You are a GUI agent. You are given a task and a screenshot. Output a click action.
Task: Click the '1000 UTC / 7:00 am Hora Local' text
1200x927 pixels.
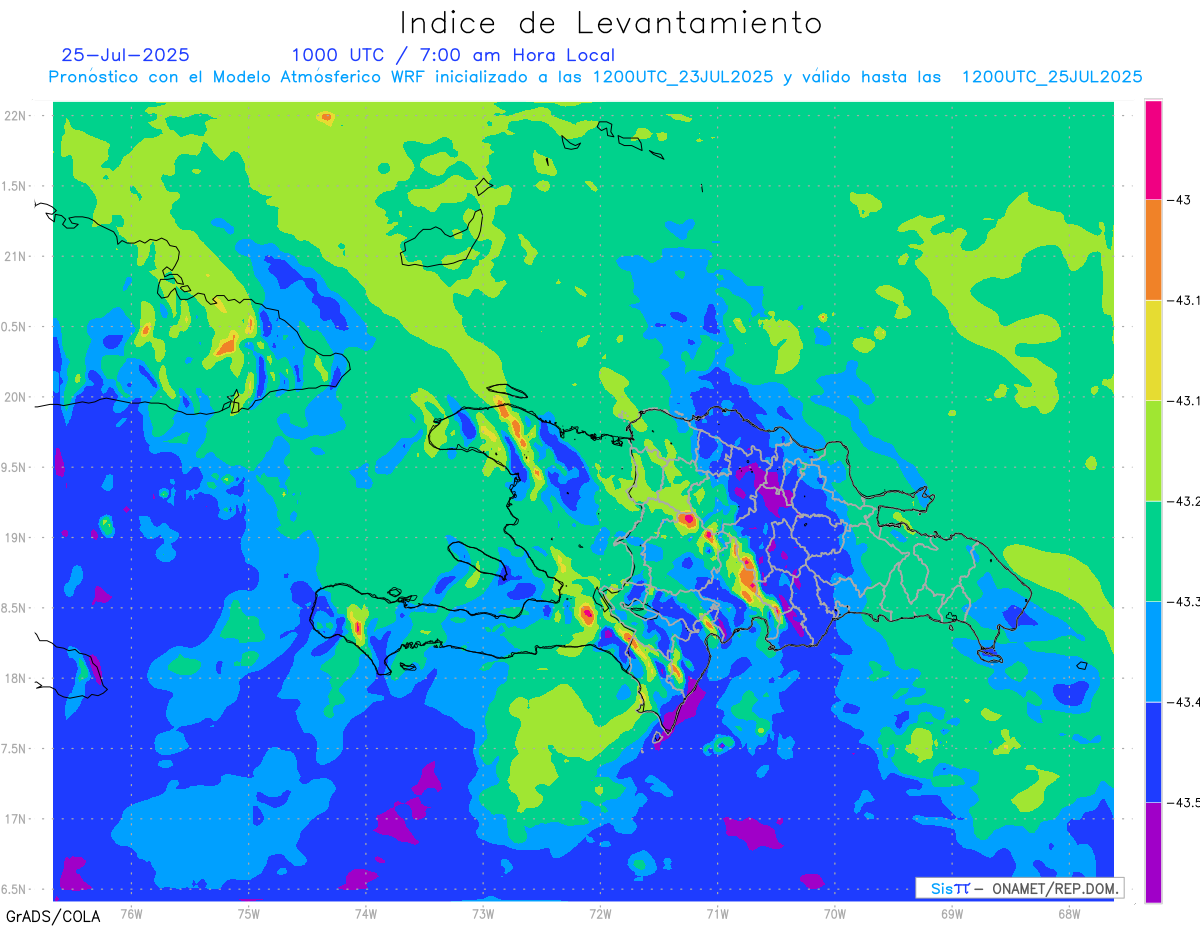click(x=453, y=56)
